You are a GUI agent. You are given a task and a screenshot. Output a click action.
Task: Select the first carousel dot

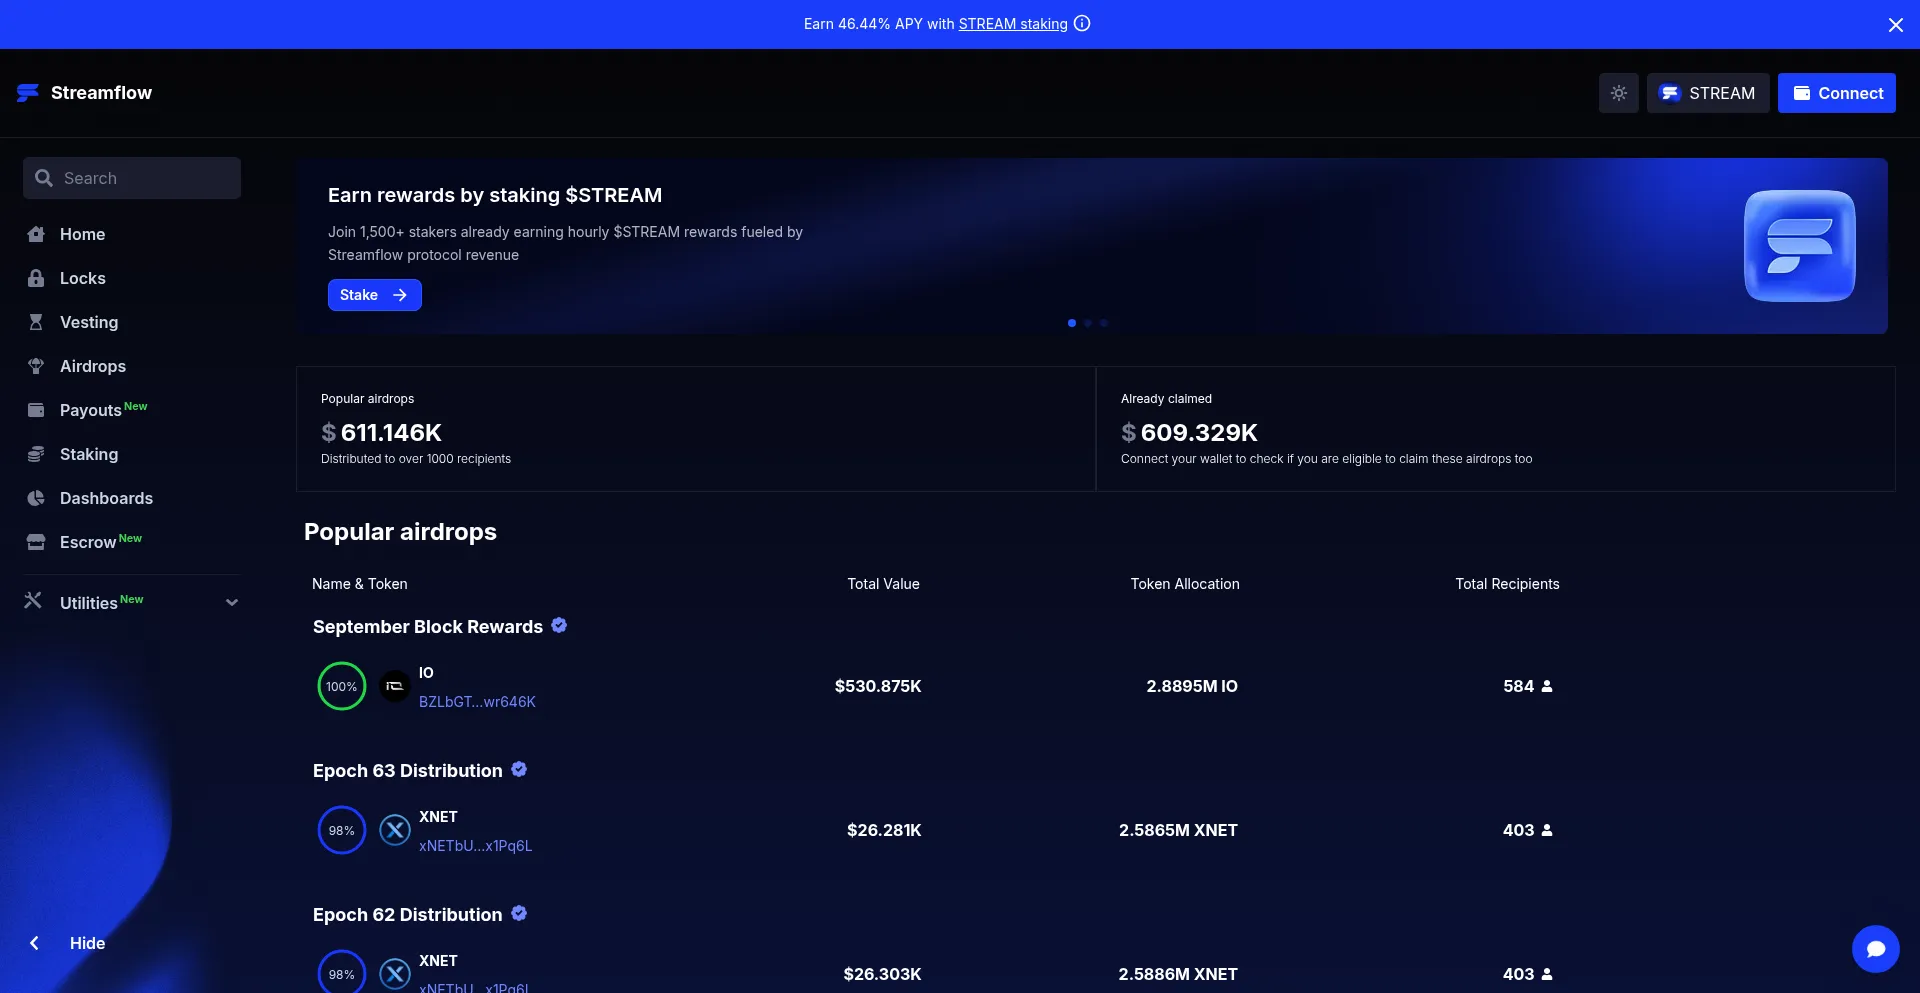[1072, 323]
